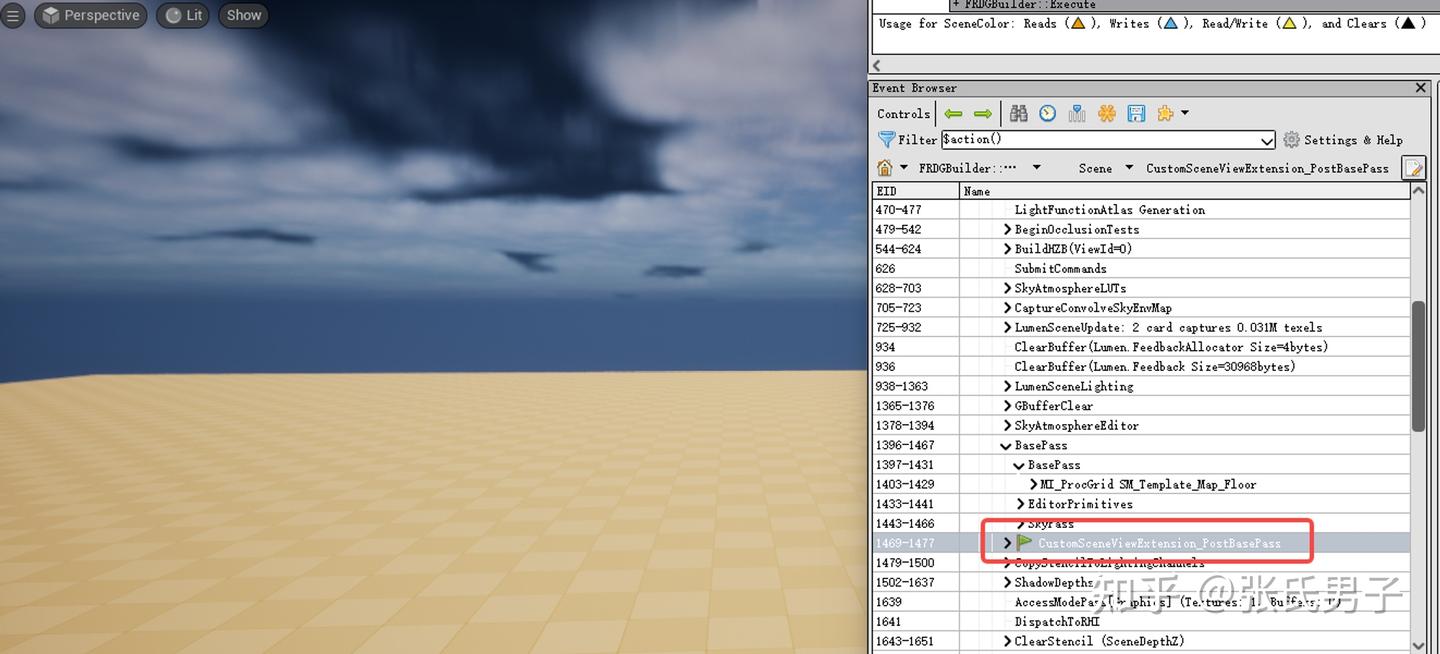Click the edit pencil icon next to CustomSceneViewExtension_PostBasePass
Viewport: 1440px width, 654px height.
[1414, 167]
